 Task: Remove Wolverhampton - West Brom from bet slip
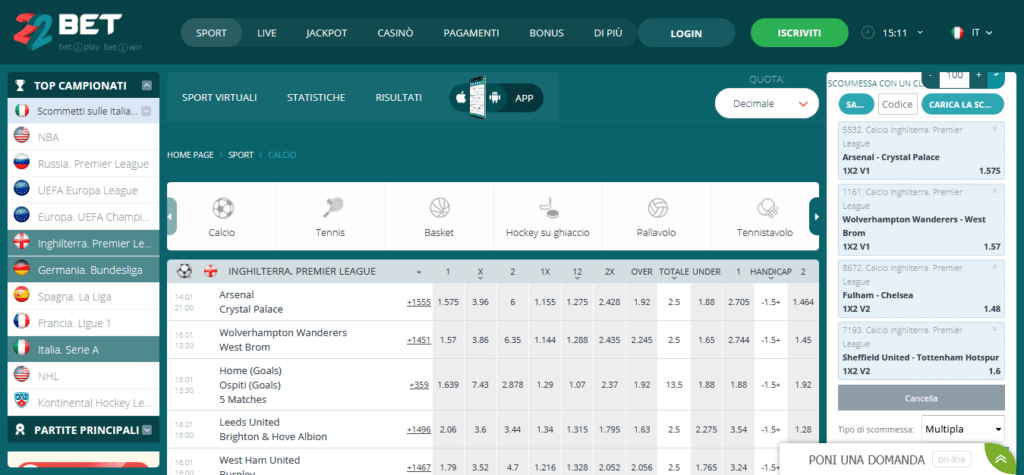(x=995, y=191)
